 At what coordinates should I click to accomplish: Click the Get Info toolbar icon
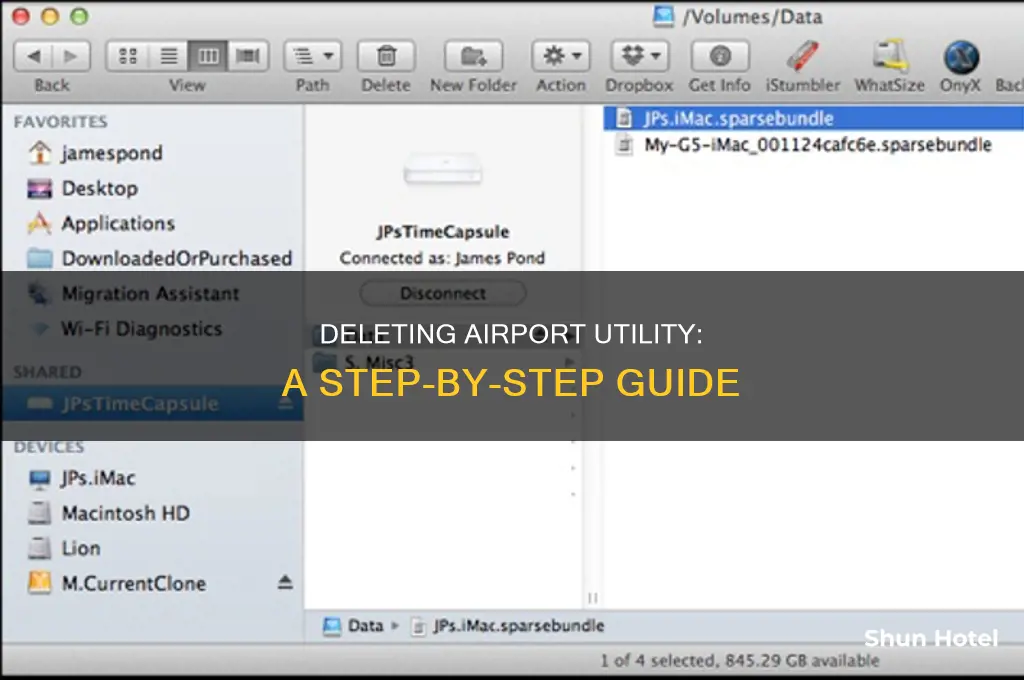pos(720,56)
